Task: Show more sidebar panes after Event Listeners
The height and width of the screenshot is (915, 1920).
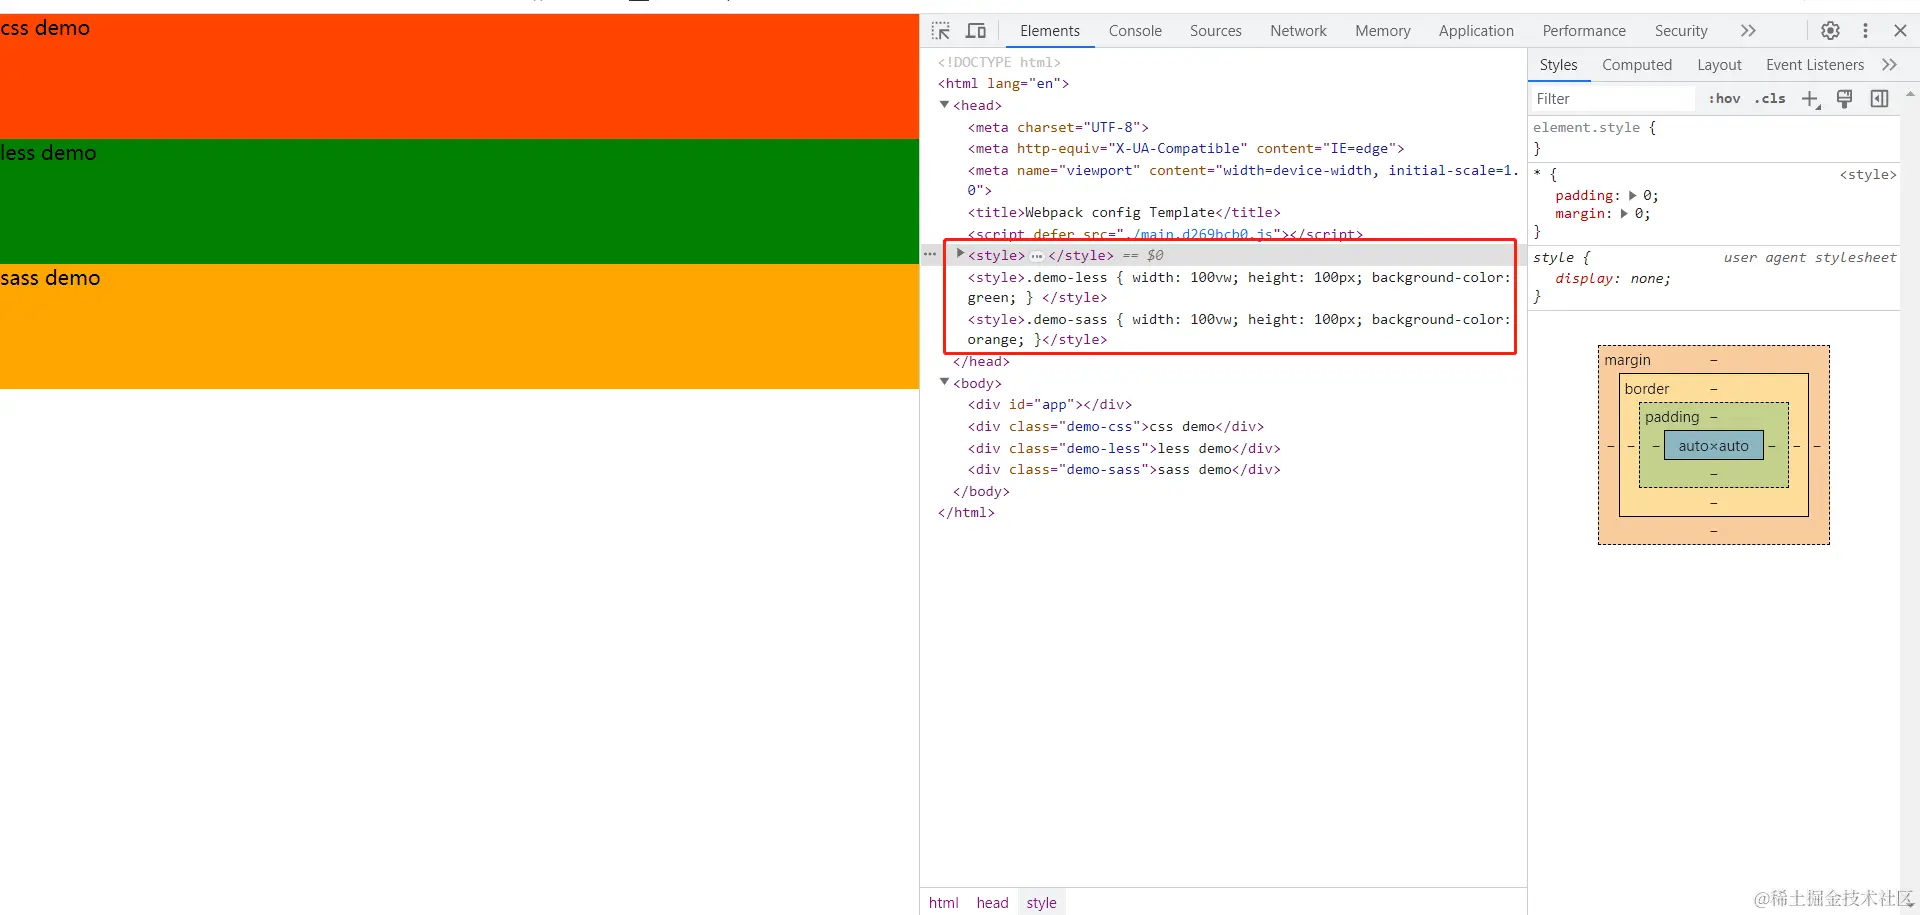Action: [x=1889, y=65]
